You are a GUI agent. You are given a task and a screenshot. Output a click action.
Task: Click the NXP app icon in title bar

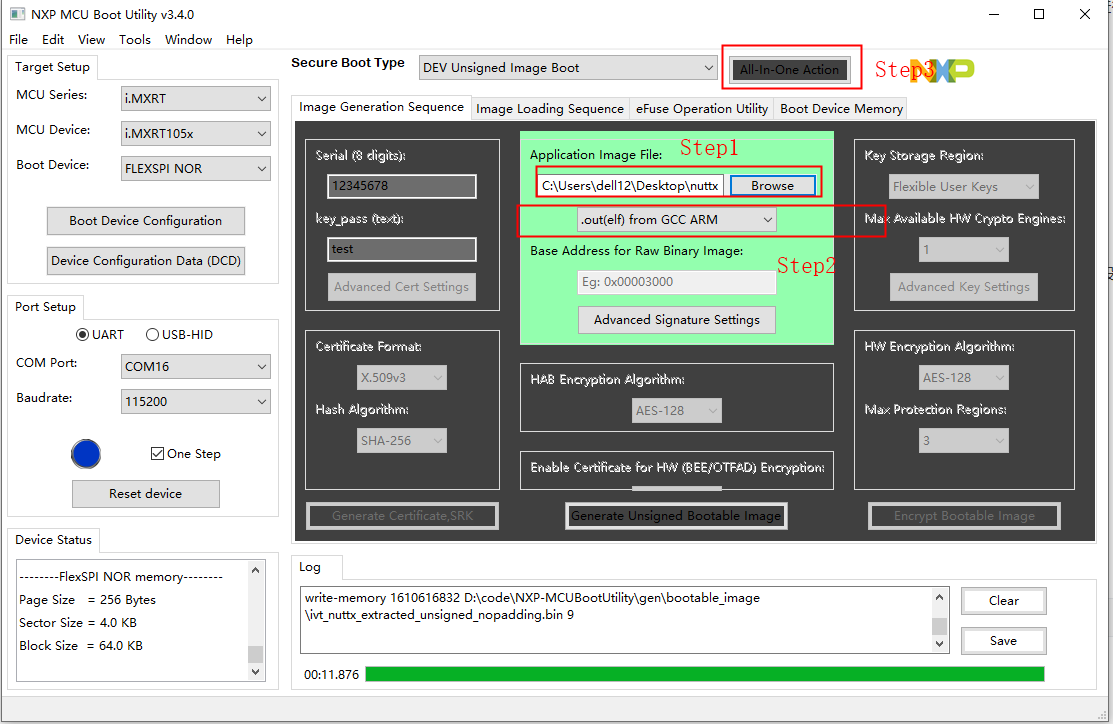[x=17, y=13]
